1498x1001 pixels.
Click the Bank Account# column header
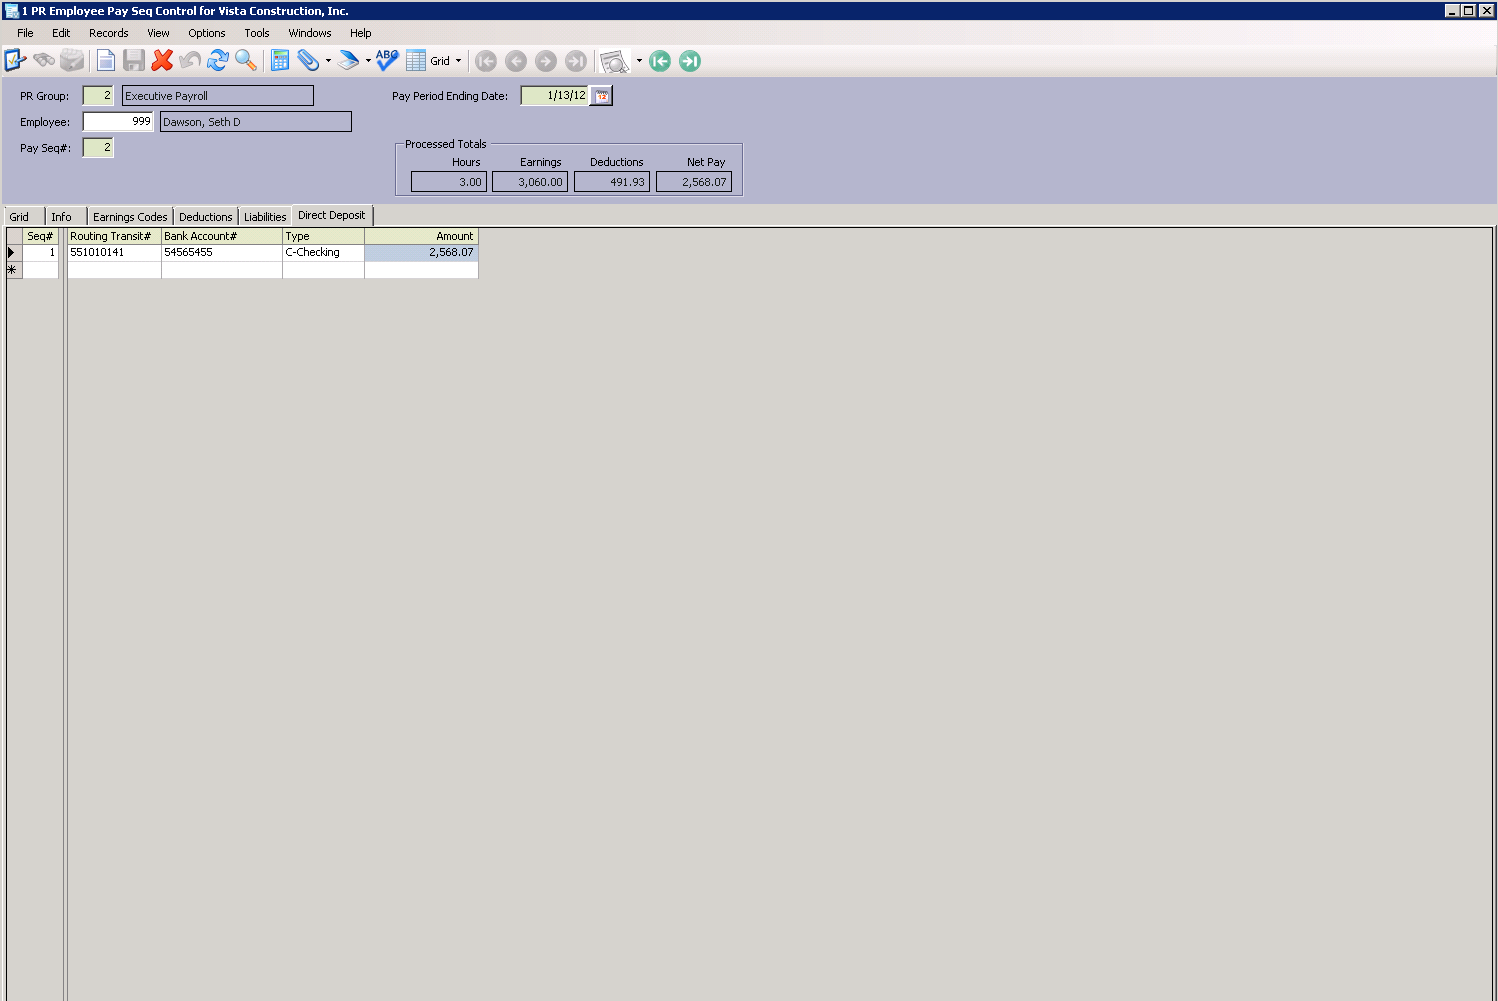click(222, 236)
